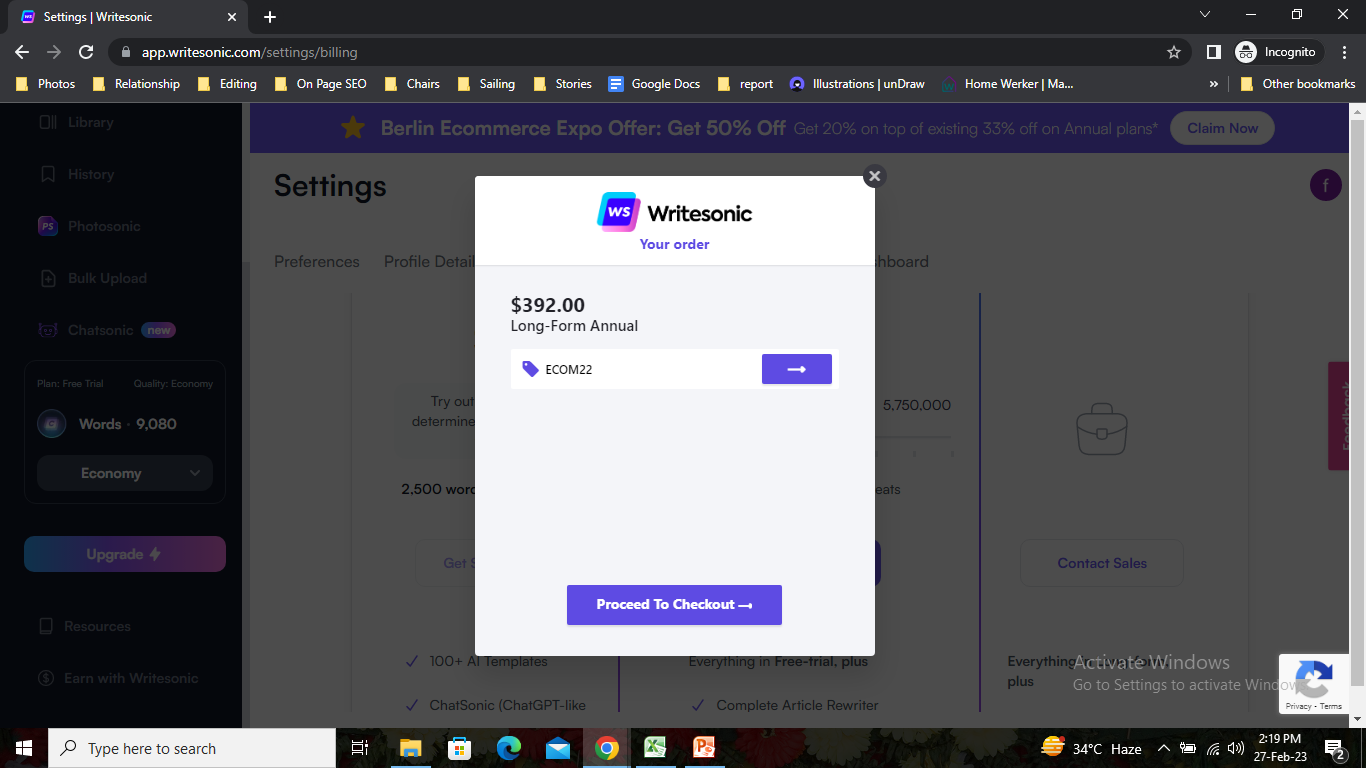Open the On Page SEO bookmark folder
The width and height of the screenshot is (1366, 768).
point(321,84)
